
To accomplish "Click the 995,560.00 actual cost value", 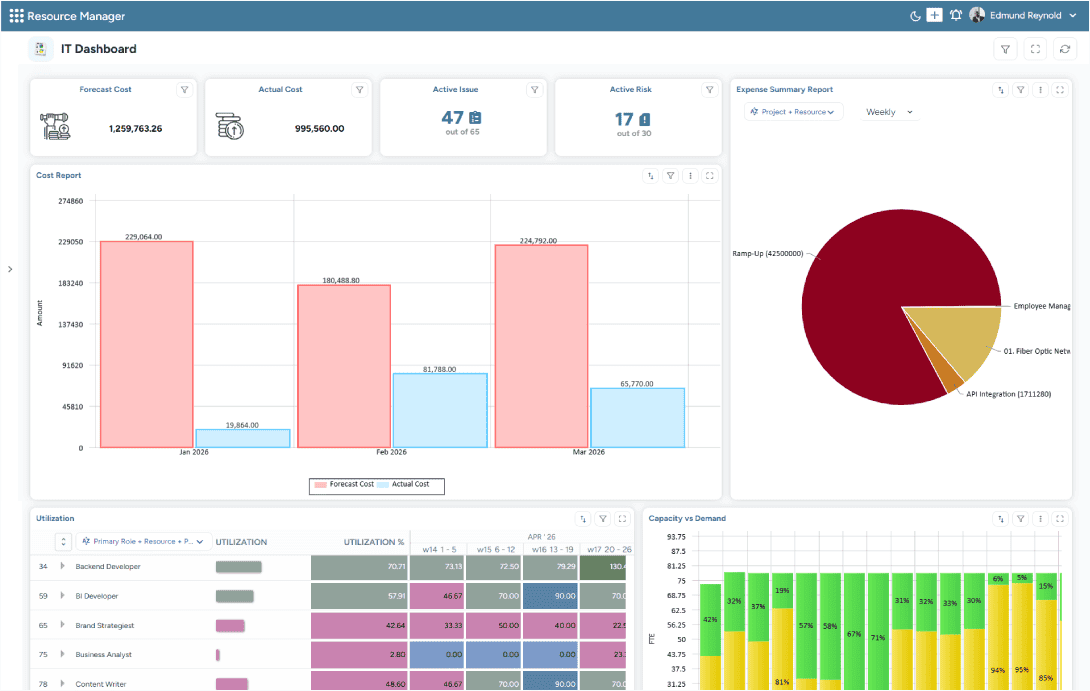I will [x=319, y=129].
